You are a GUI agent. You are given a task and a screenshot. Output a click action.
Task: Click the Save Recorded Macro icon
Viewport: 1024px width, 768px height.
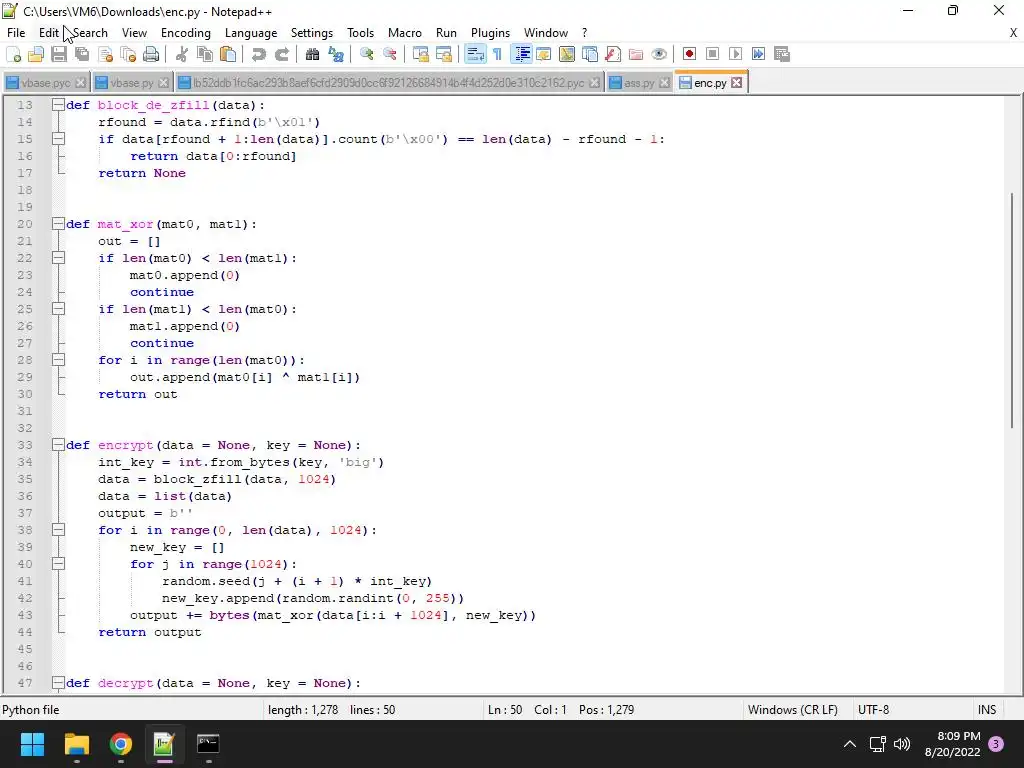point(782,54)
